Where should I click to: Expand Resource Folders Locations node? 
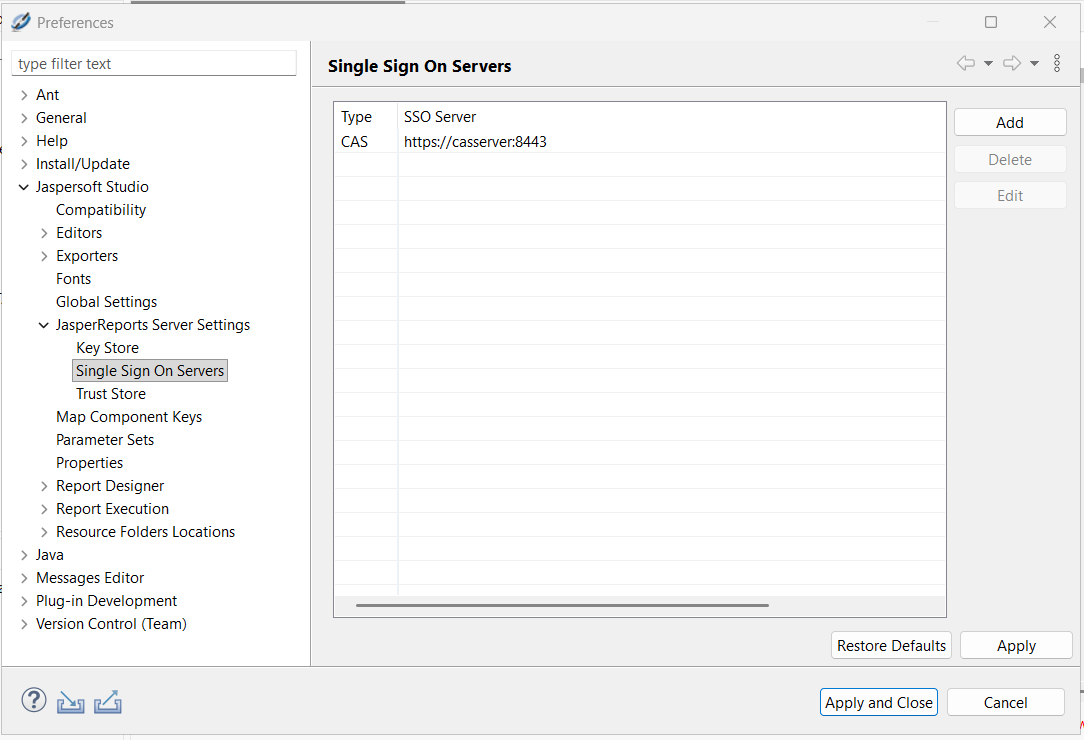pyautogui.click(x=44, y=532)
